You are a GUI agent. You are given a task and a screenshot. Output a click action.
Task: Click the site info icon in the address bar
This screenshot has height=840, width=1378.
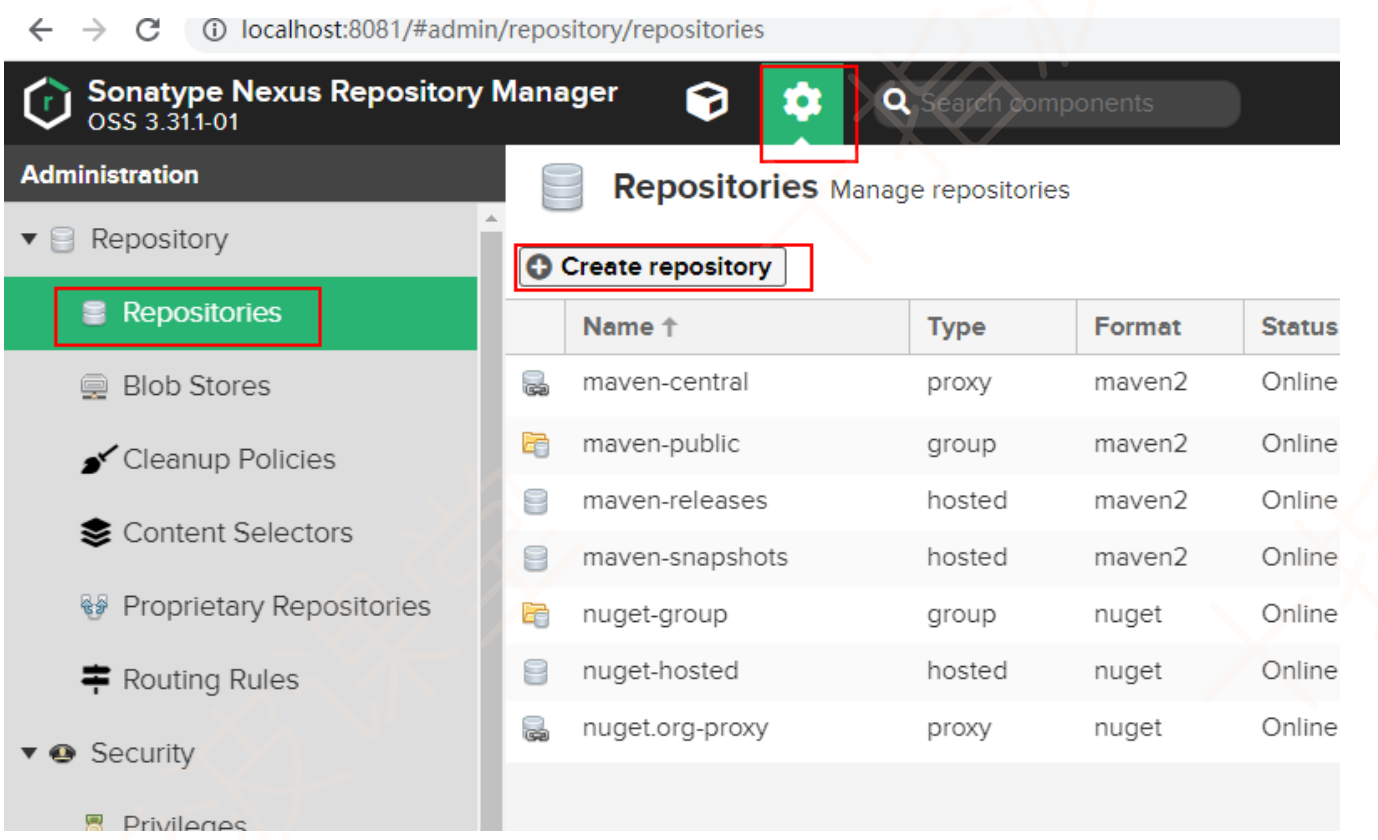(214, 31)
